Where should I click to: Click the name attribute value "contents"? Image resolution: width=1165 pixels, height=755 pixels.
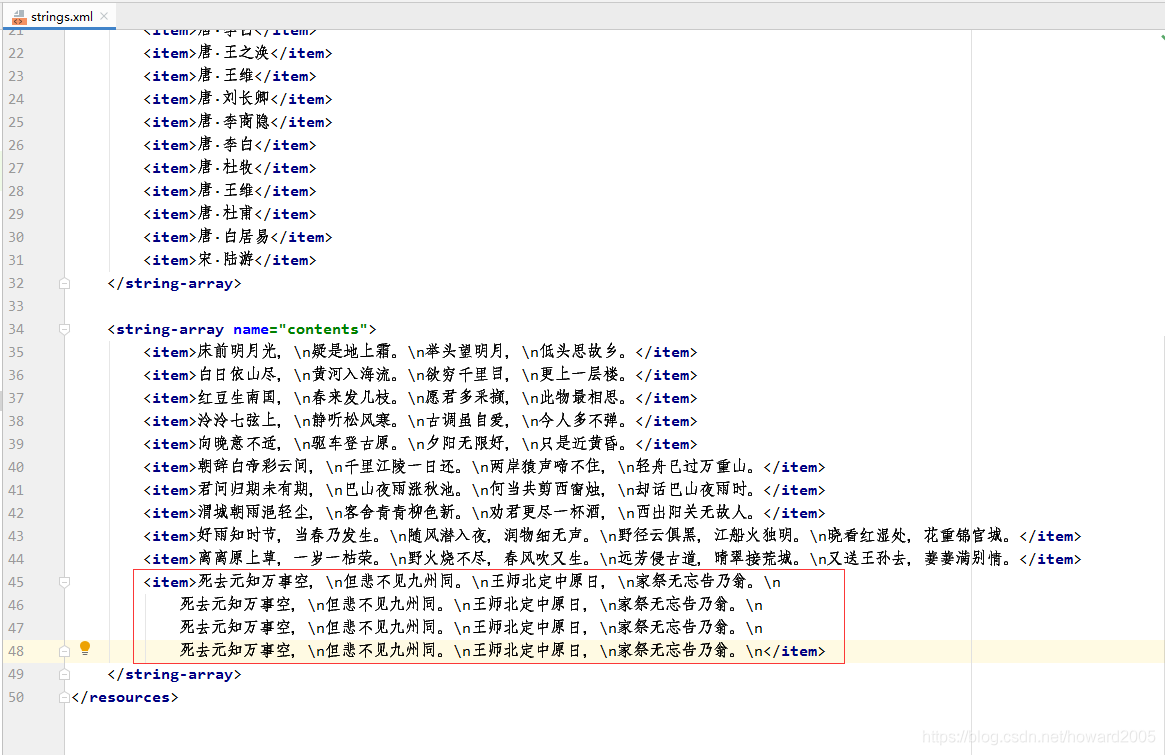click(323, 329)
